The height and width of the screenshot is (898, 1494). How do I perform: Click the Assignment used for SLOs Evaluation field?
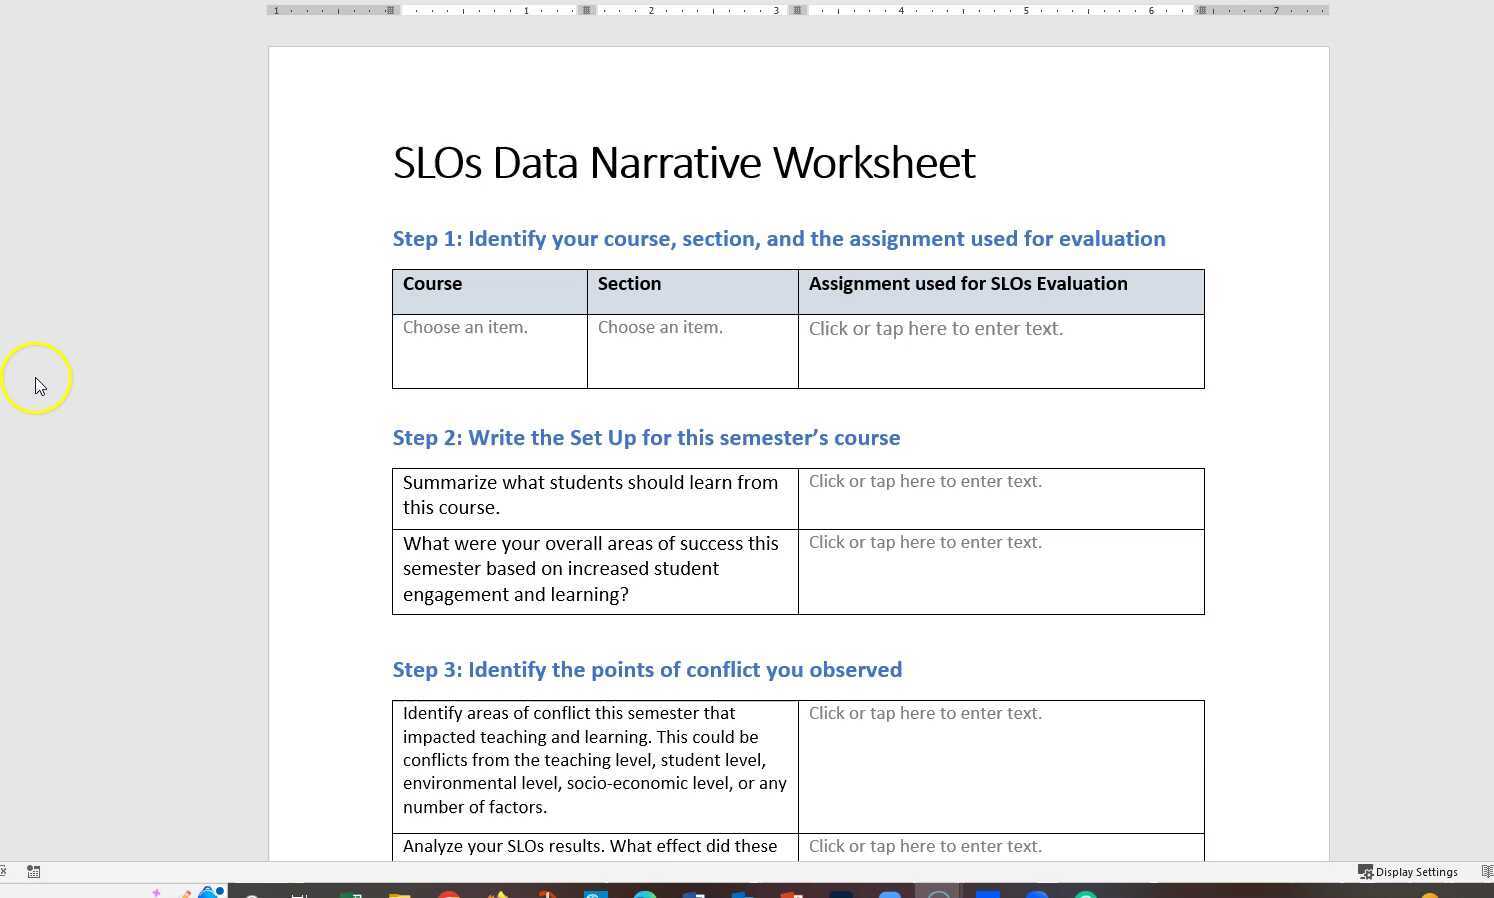[936, 328]
